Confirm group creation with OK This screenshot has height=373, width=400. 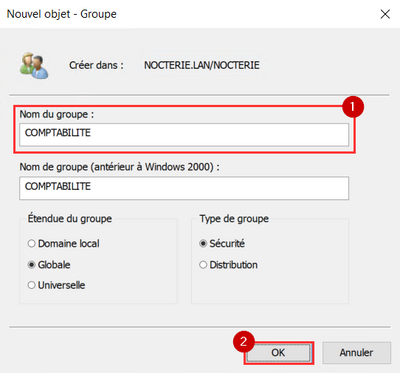point(278,353)
